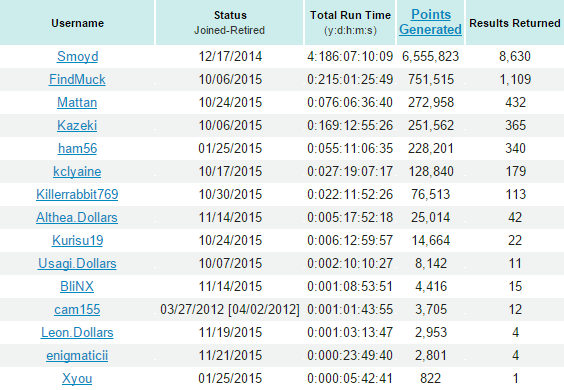Select Smoyd's join date 12/17/2014
This screenshot has height=390, width=564.
click(x=230, y=56)
